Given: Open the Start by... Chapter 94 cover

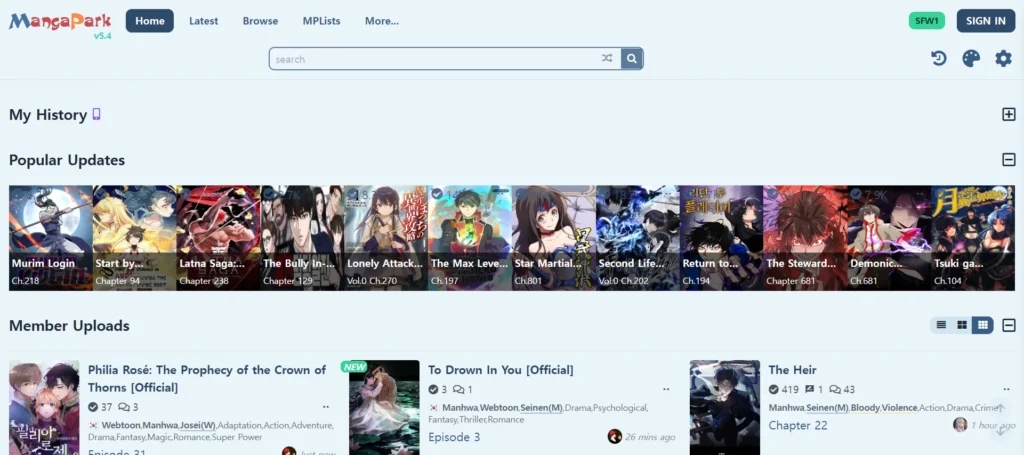Looking at the screenshot, I should click(135, 238).
